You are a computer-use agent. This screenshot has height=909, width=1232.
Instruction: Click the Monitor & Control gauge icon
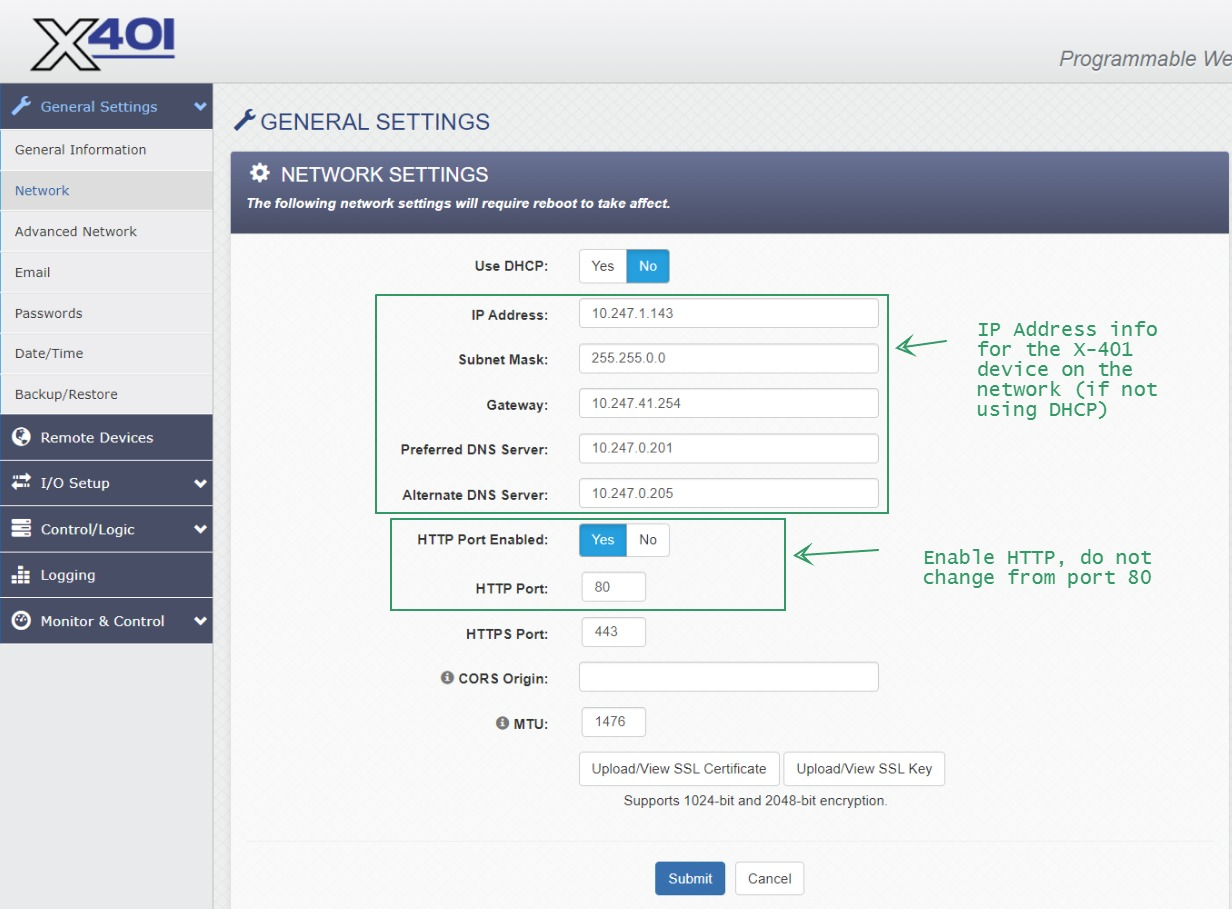pos(21,621)
